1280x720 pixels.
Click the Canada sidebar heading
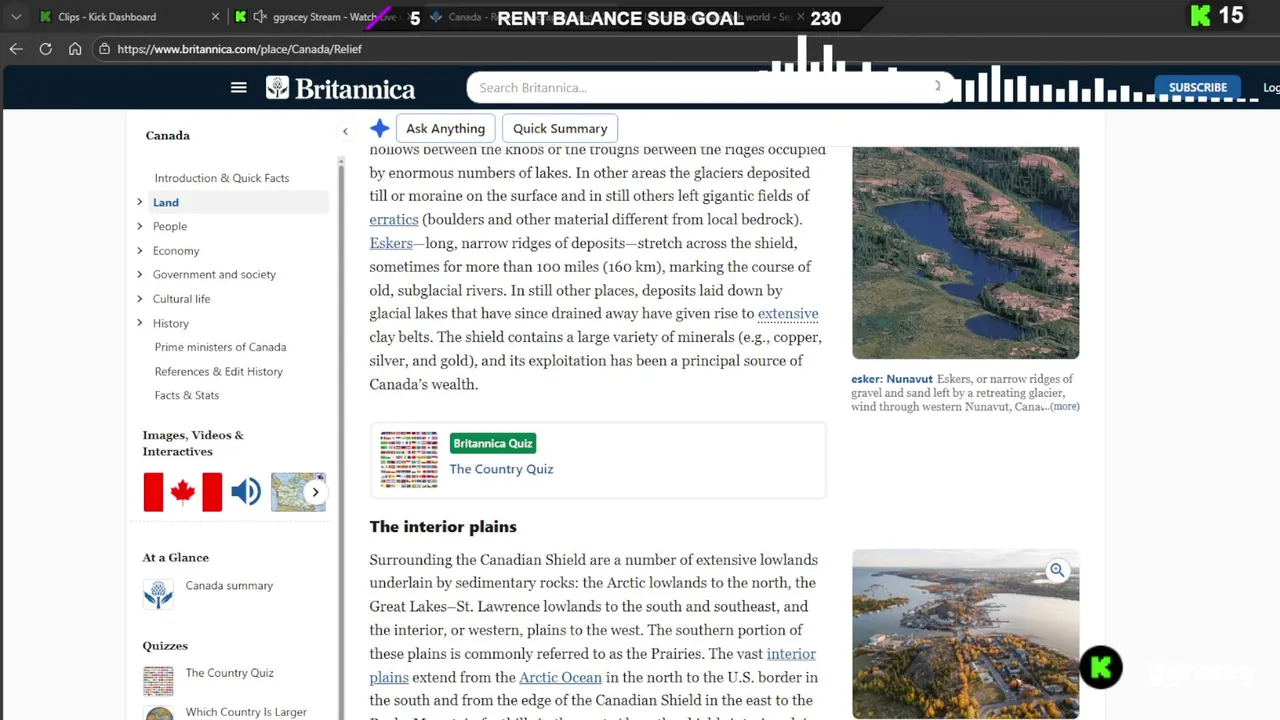(x=167, y=135)
